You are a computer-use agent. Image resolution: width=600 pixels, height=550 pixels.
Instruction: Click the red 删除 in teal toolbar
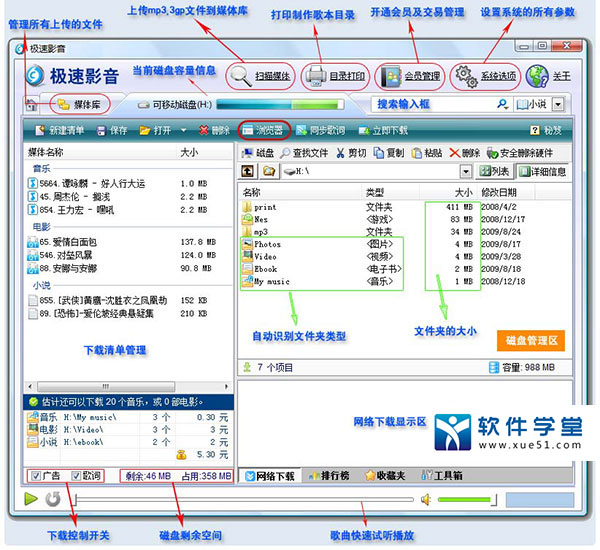pos(214,131)
